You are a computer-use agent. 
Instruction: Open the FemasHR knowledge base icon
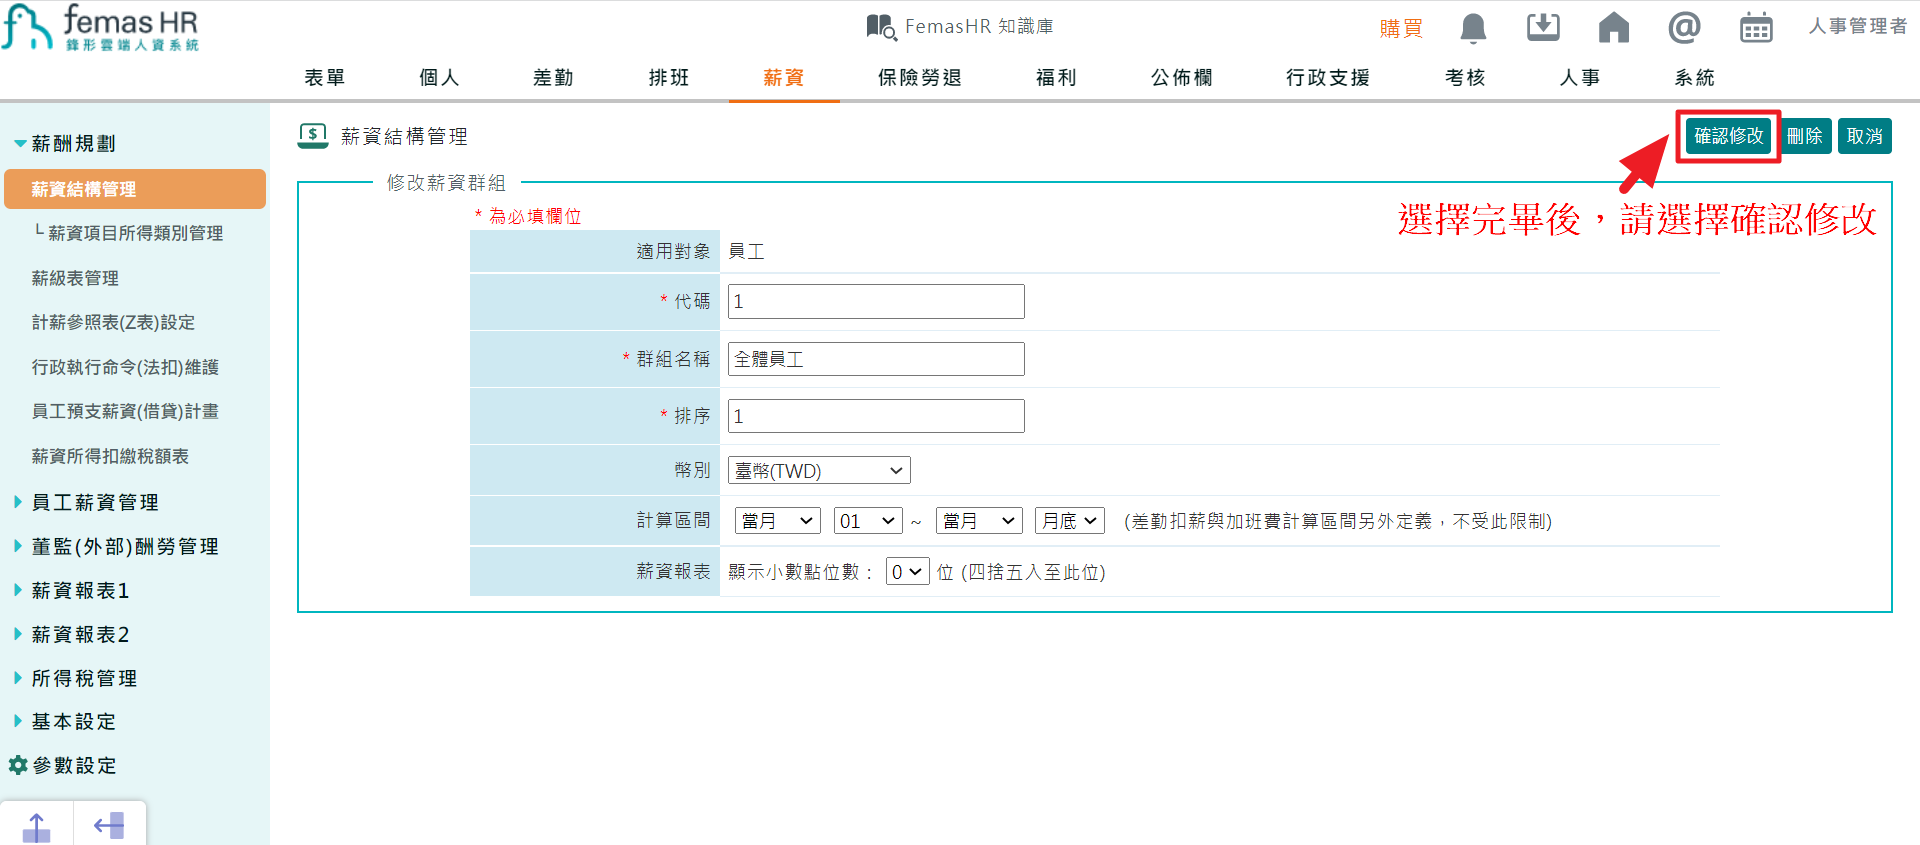[881, 27]
